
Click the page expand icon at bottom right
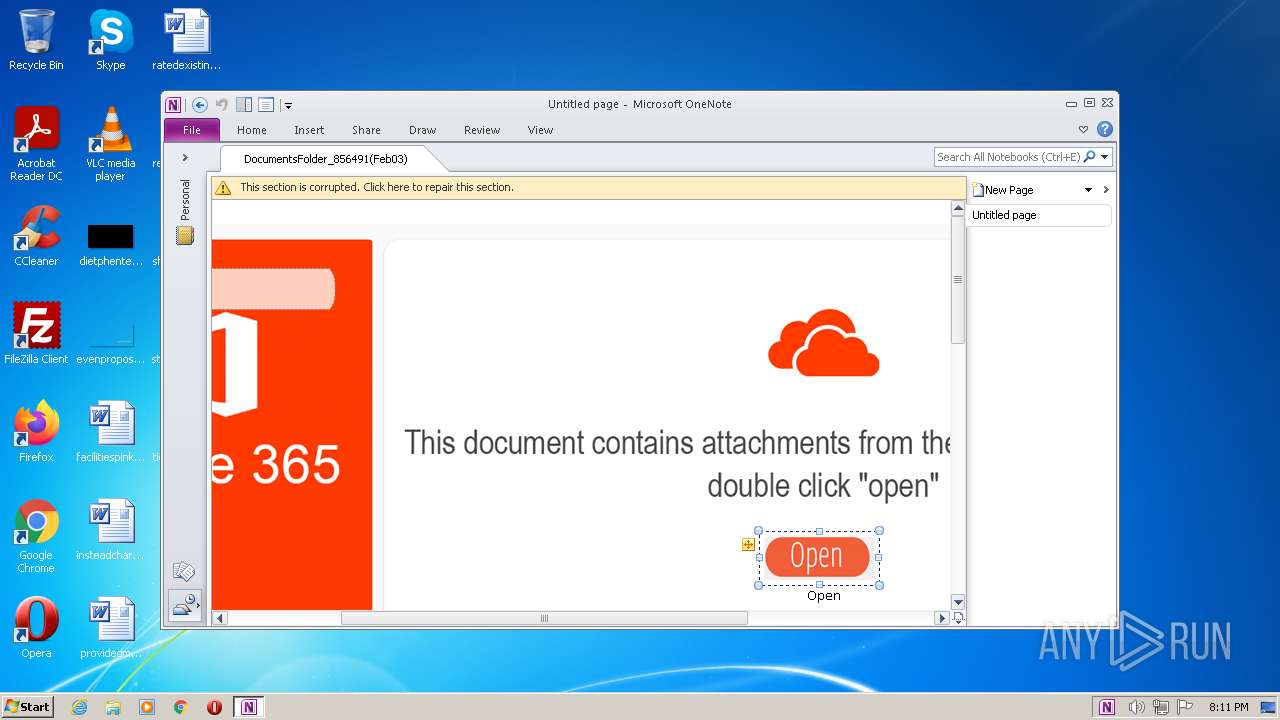(x=958, y=618)
